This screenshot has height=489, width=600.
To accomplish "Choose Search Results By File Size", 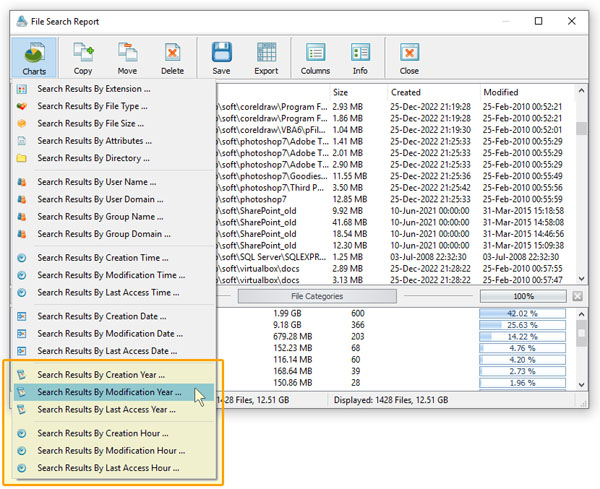I will 114,124.
